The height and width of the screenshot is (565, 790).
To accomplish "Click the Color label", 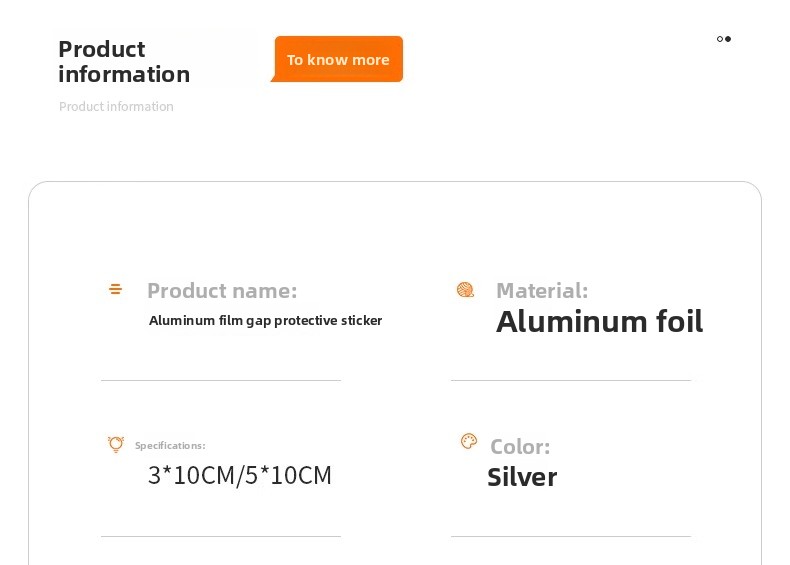I will tap(520, 447).
